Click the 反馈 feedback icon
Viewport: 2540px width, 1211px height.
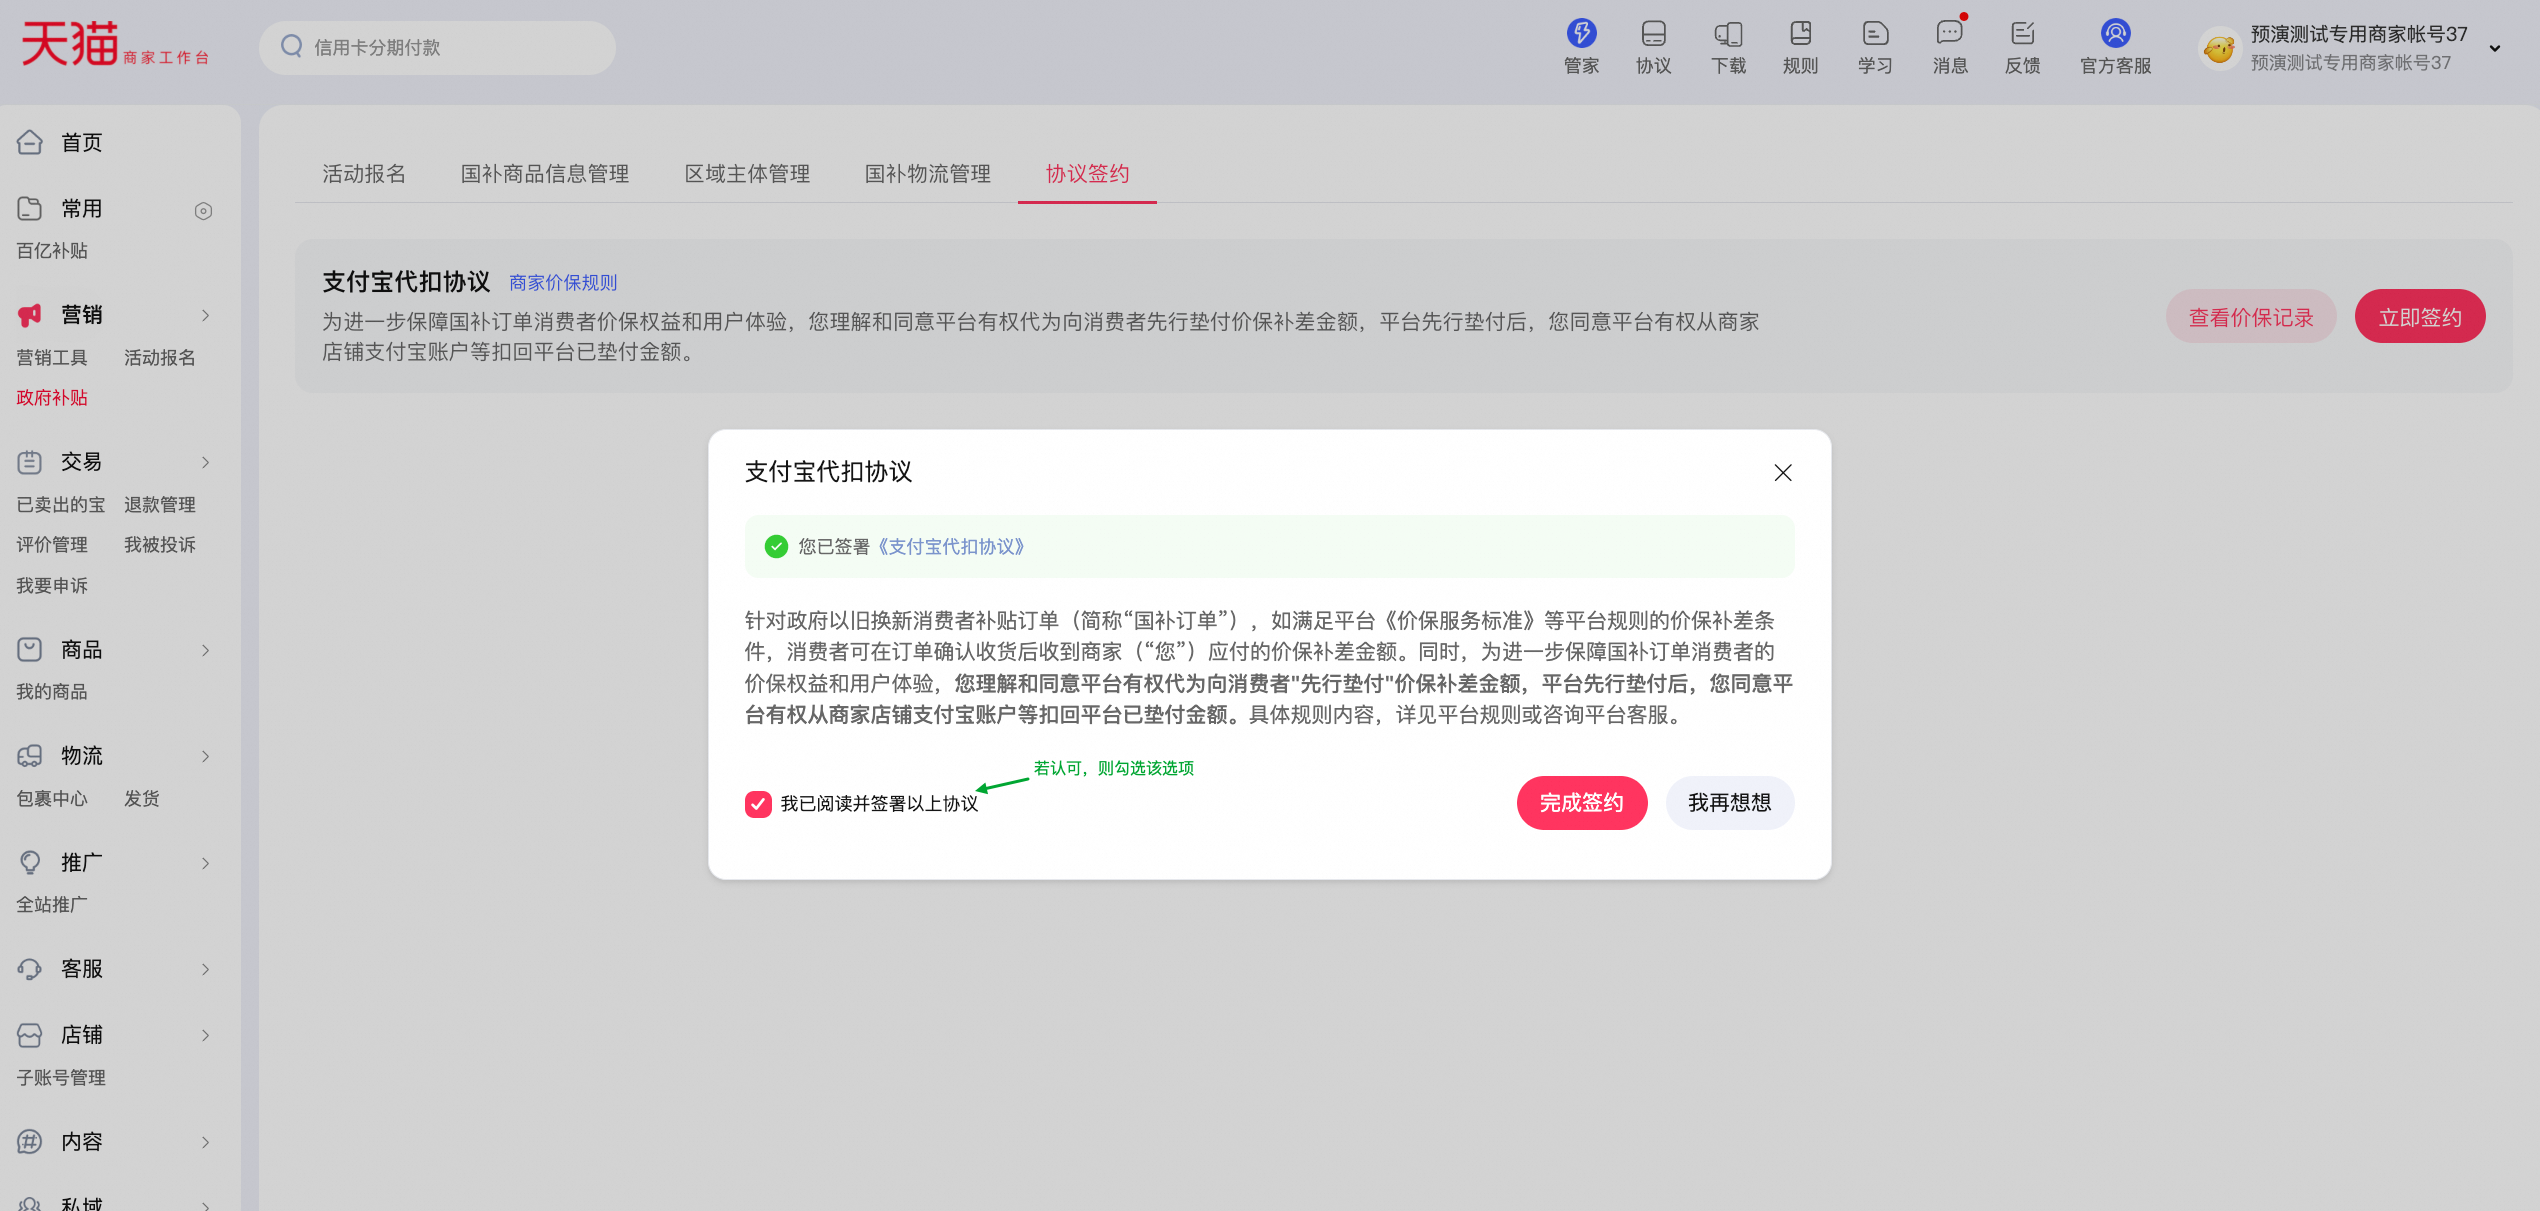(x=2023, y=34)
